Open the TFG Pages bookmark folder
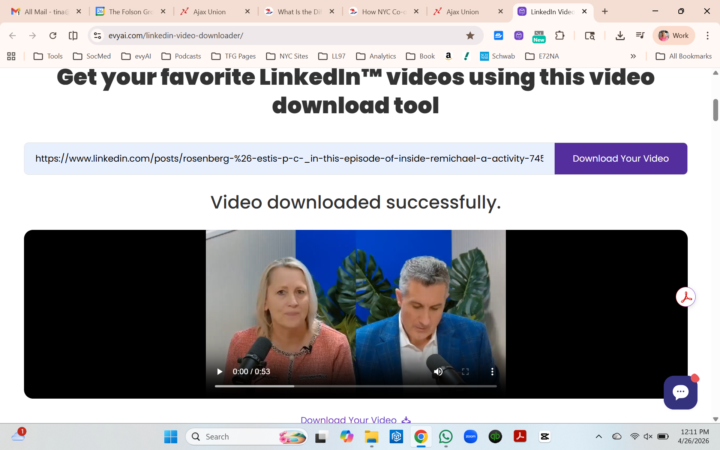The height and width of the screenshot is (450, 720). (x=233, y=56)
